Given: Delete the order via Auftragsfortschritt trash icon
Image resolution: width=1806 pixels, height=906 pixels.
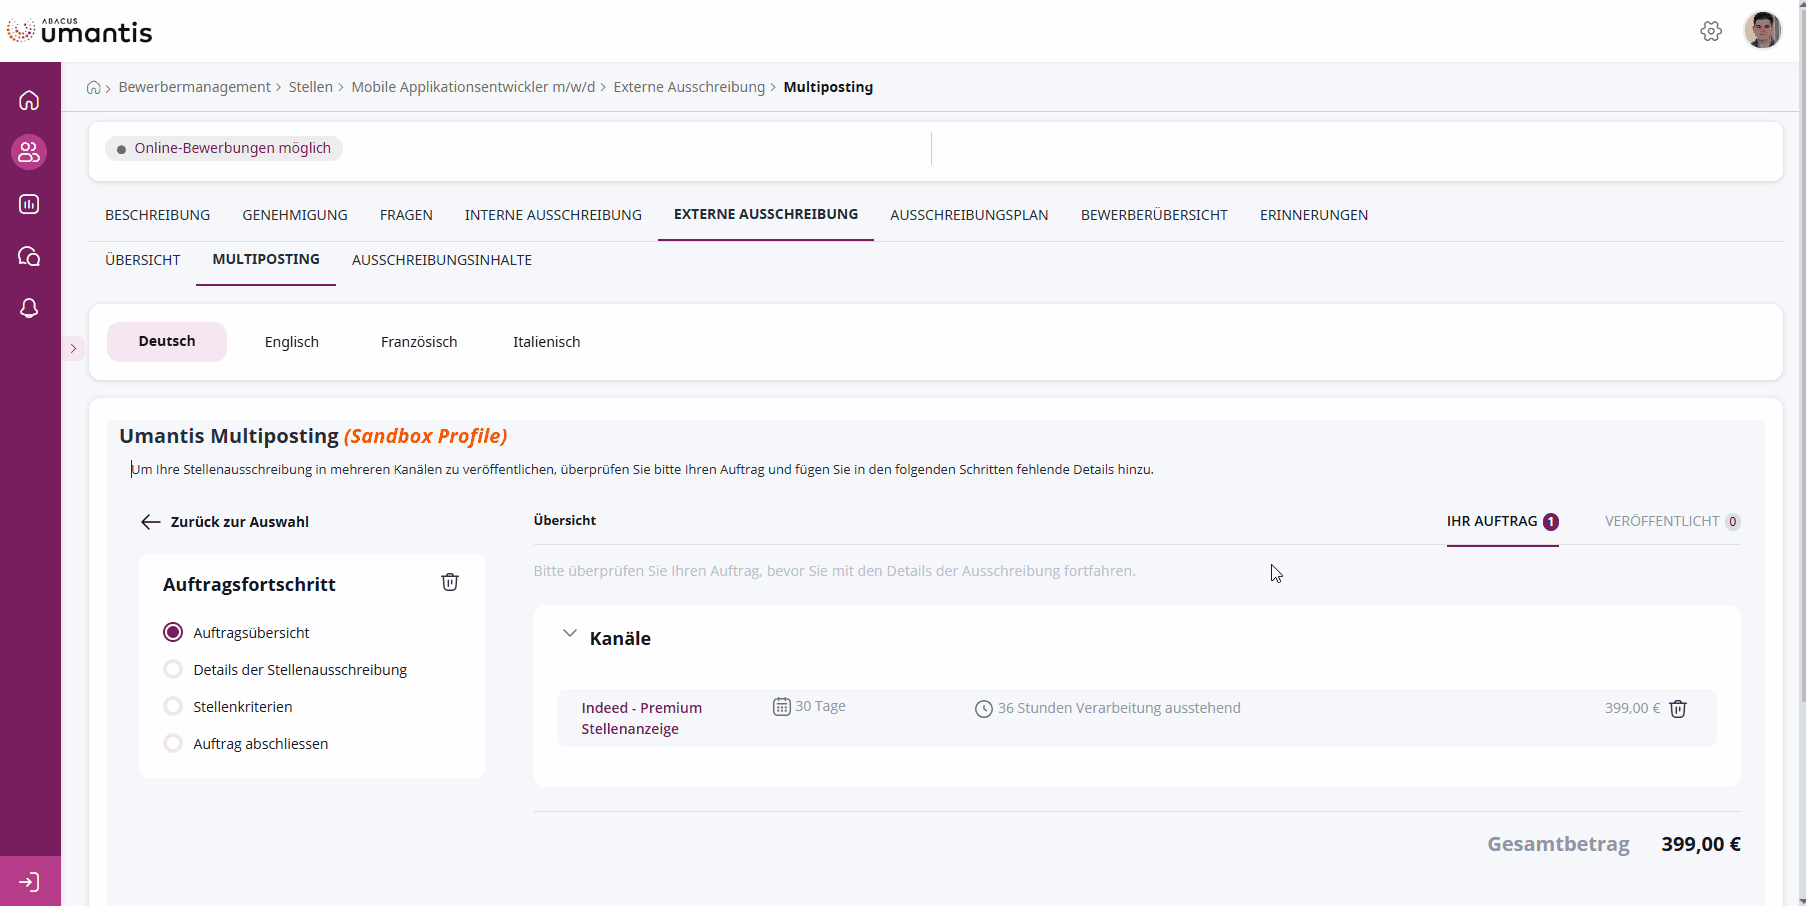Looking at the screenshot, I should pos(450,582).
